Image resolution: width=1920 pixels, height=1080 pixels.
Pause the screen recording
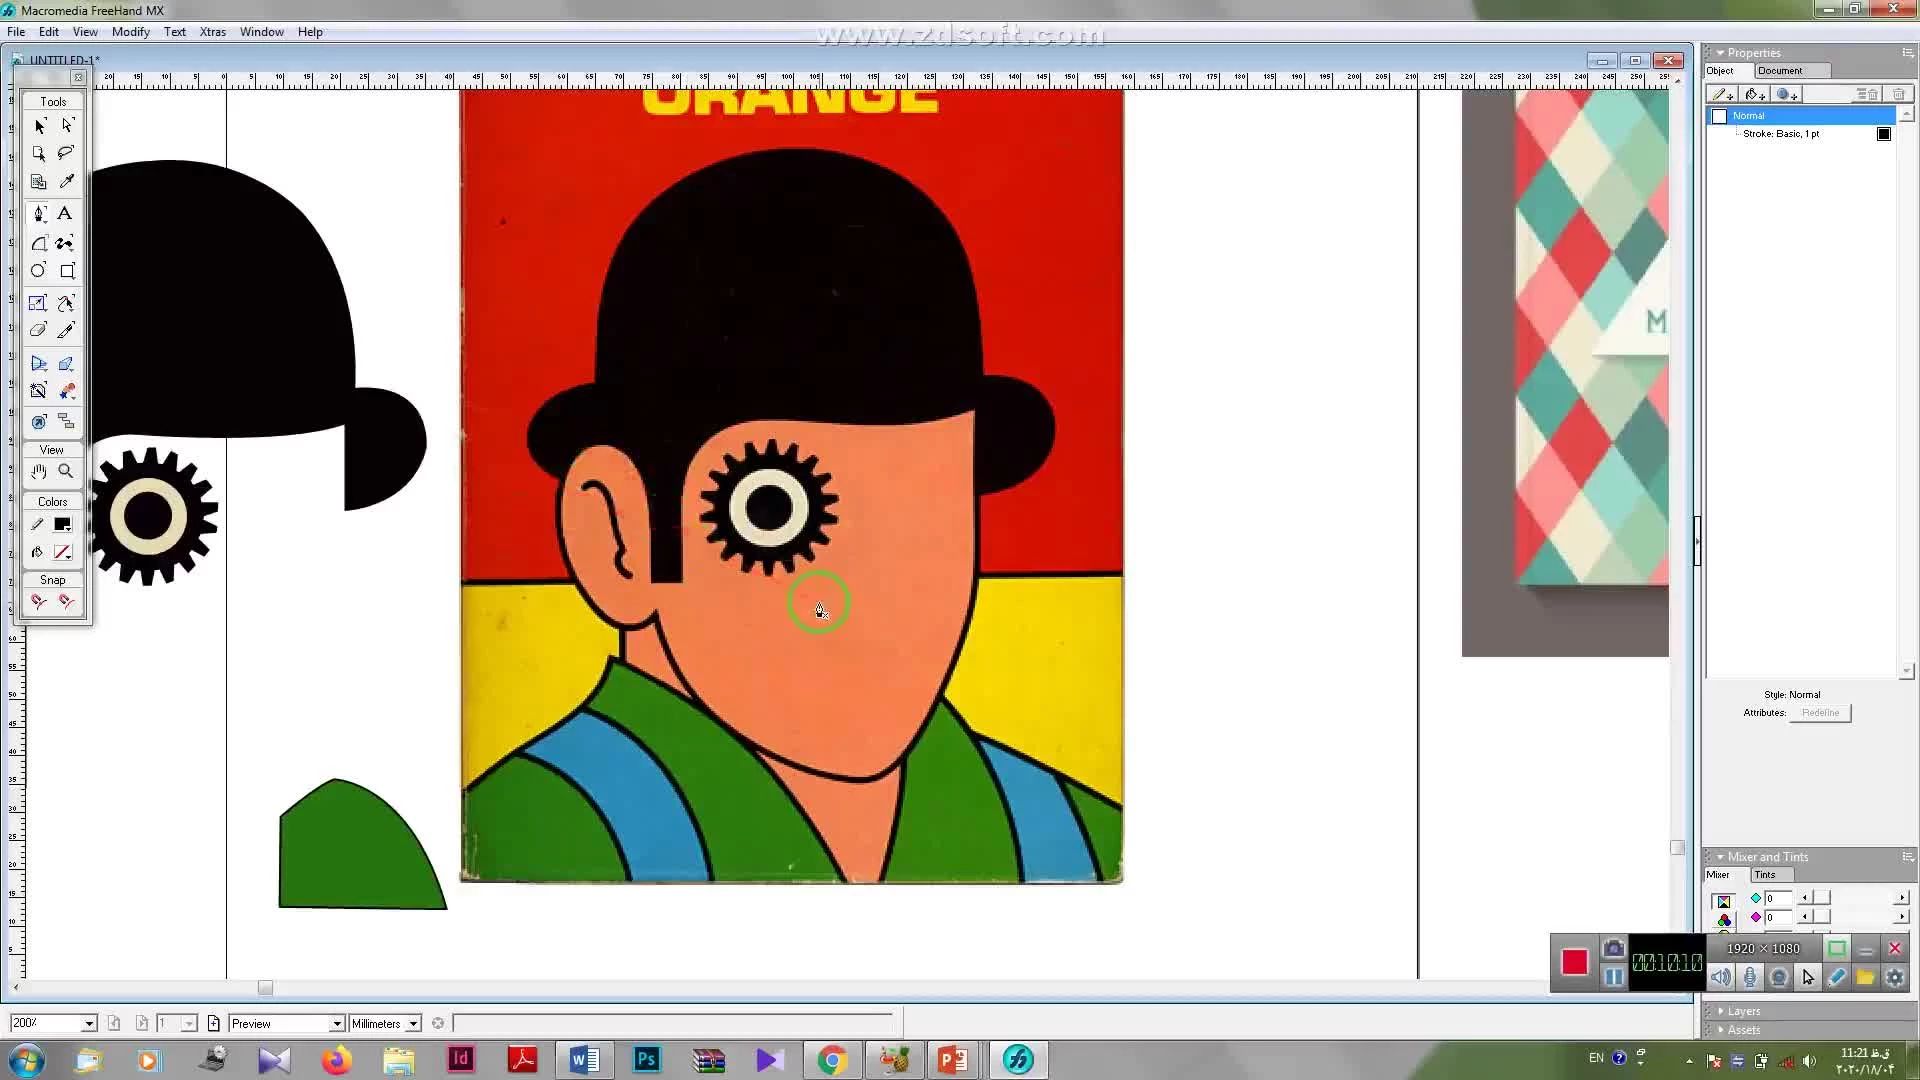pos(1613,977)
